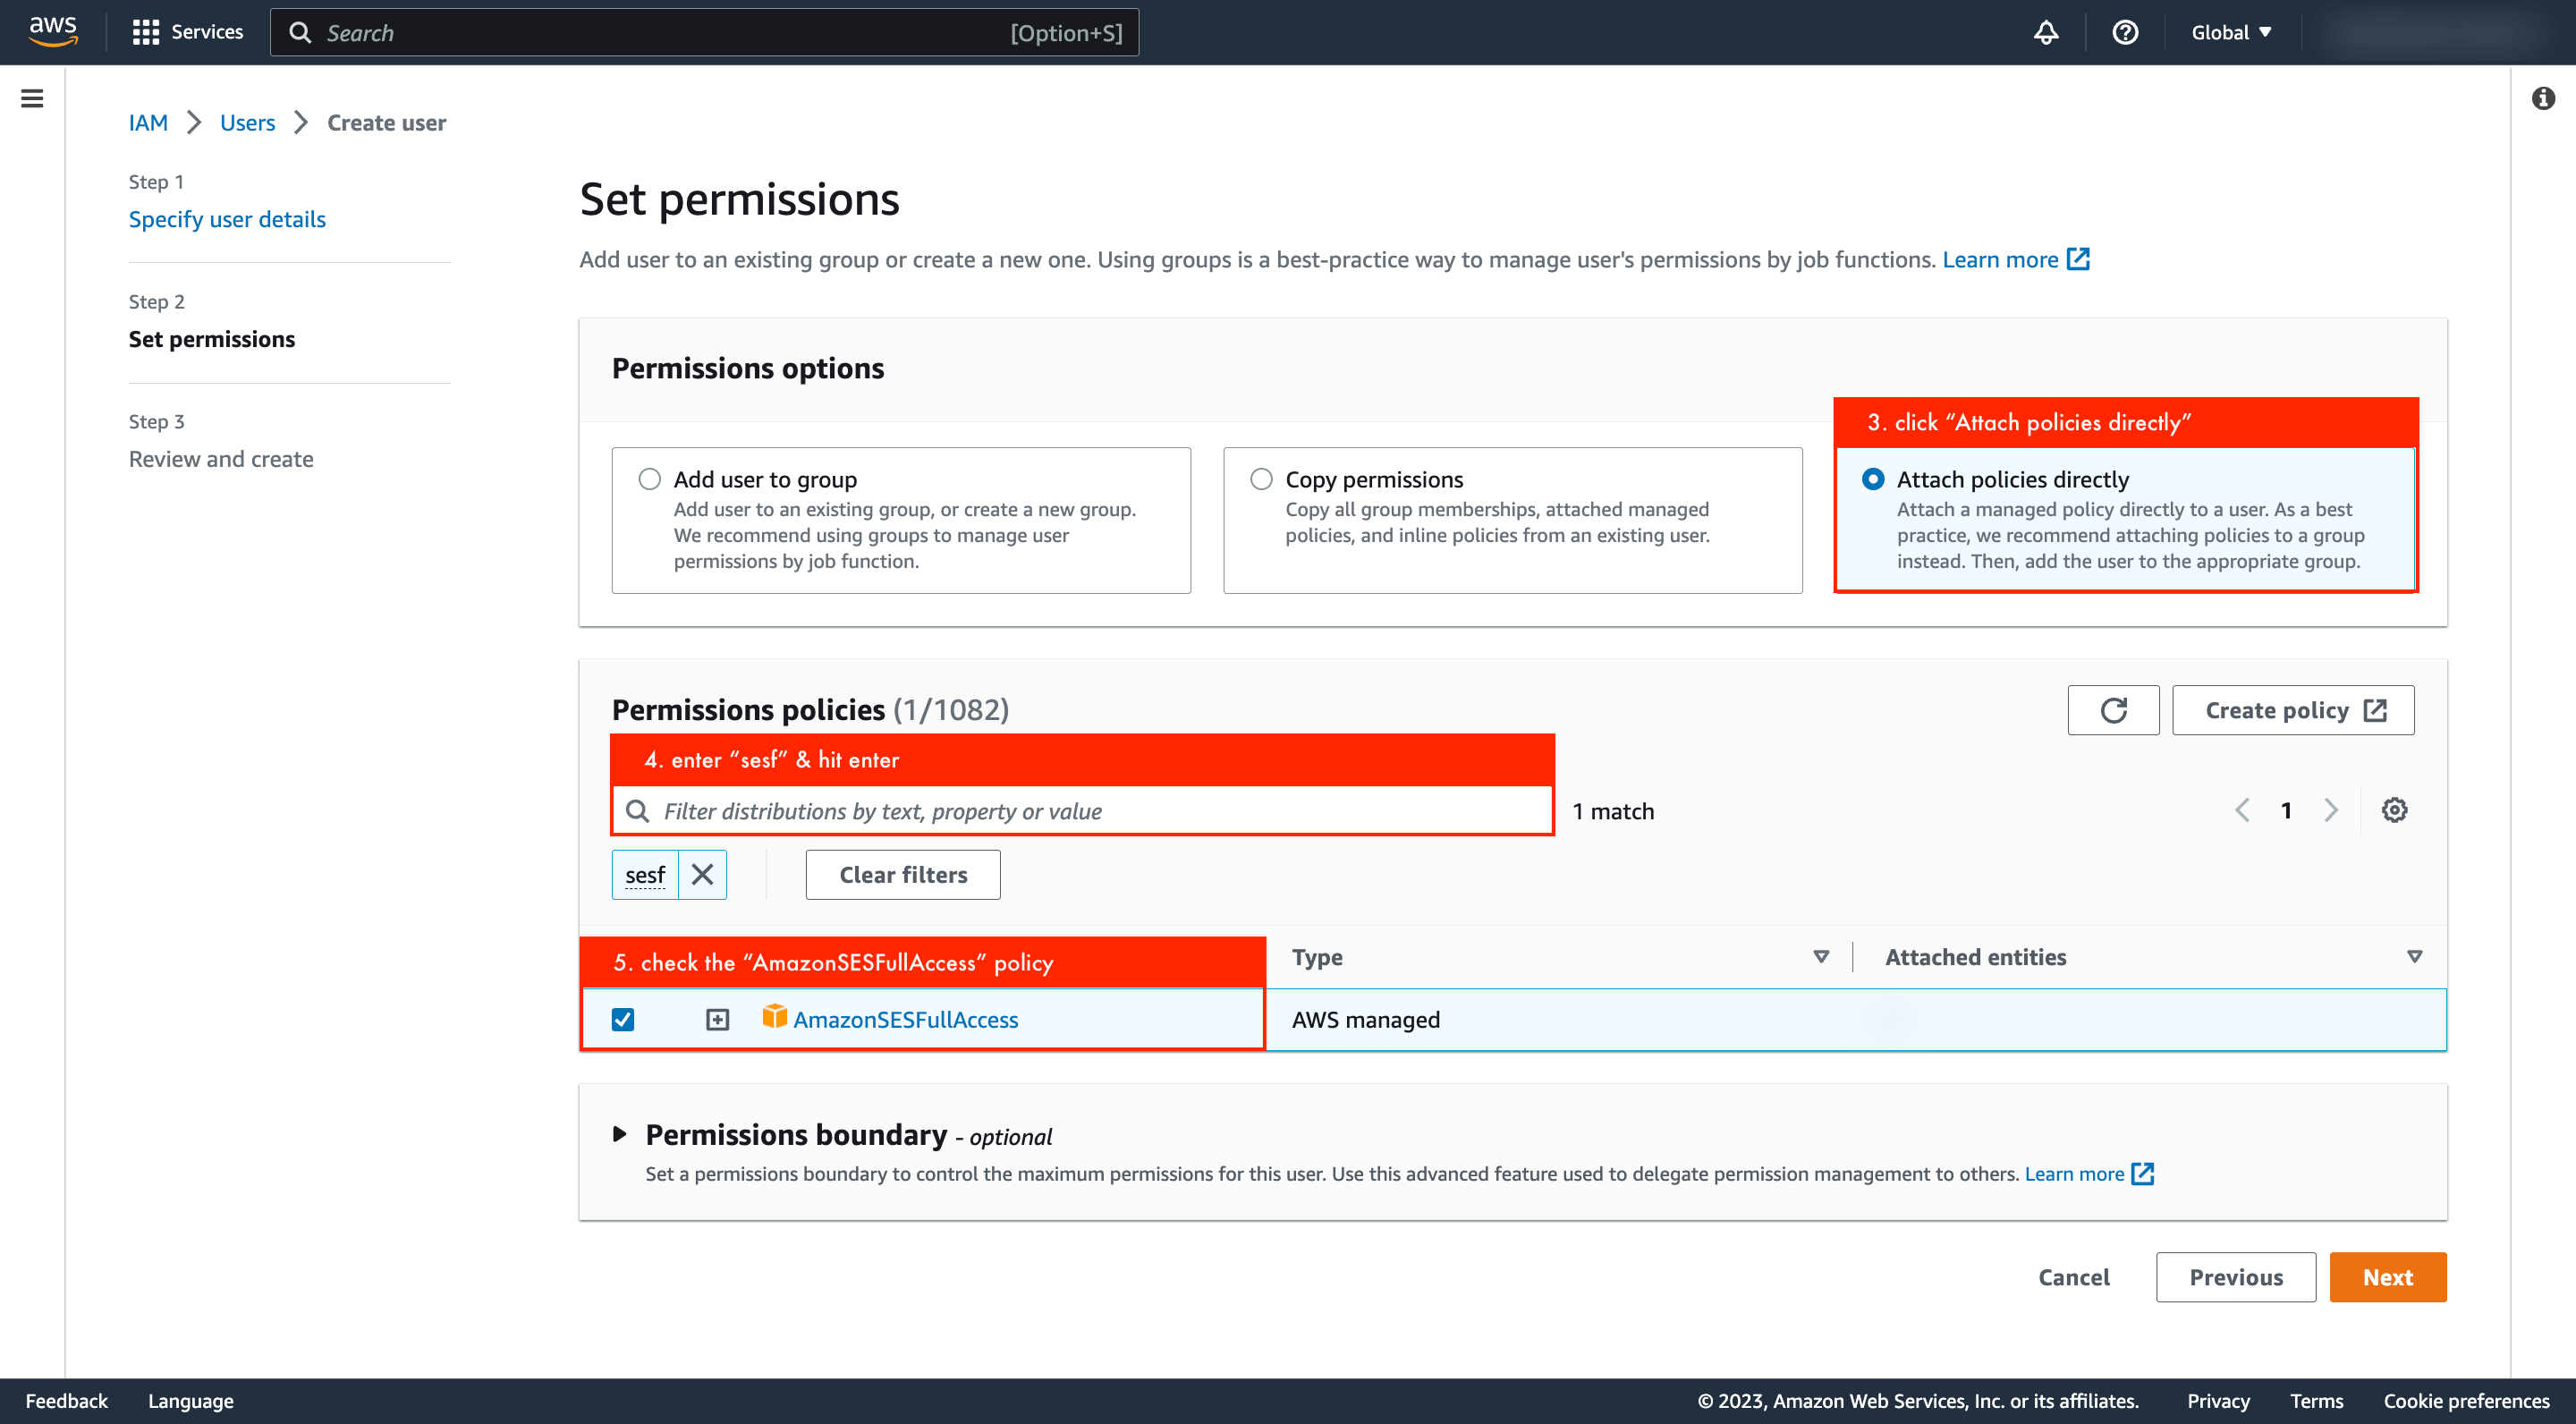Click the Clear filters button
The height and width of the screenshot is (1424, 2576).
[902, 875]
